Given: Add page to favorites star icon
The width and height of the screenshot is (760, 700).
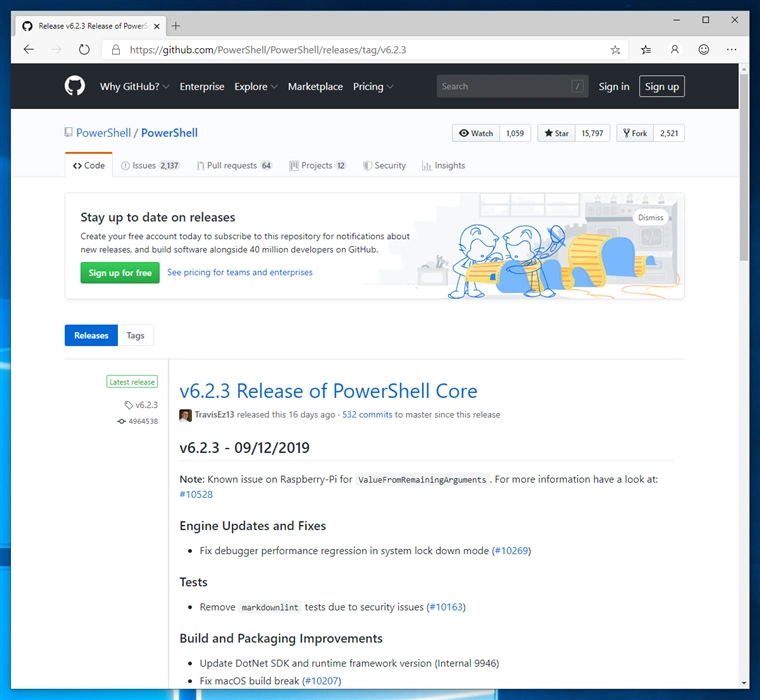Looking at the screenshot, I should [x=616, y=49].
